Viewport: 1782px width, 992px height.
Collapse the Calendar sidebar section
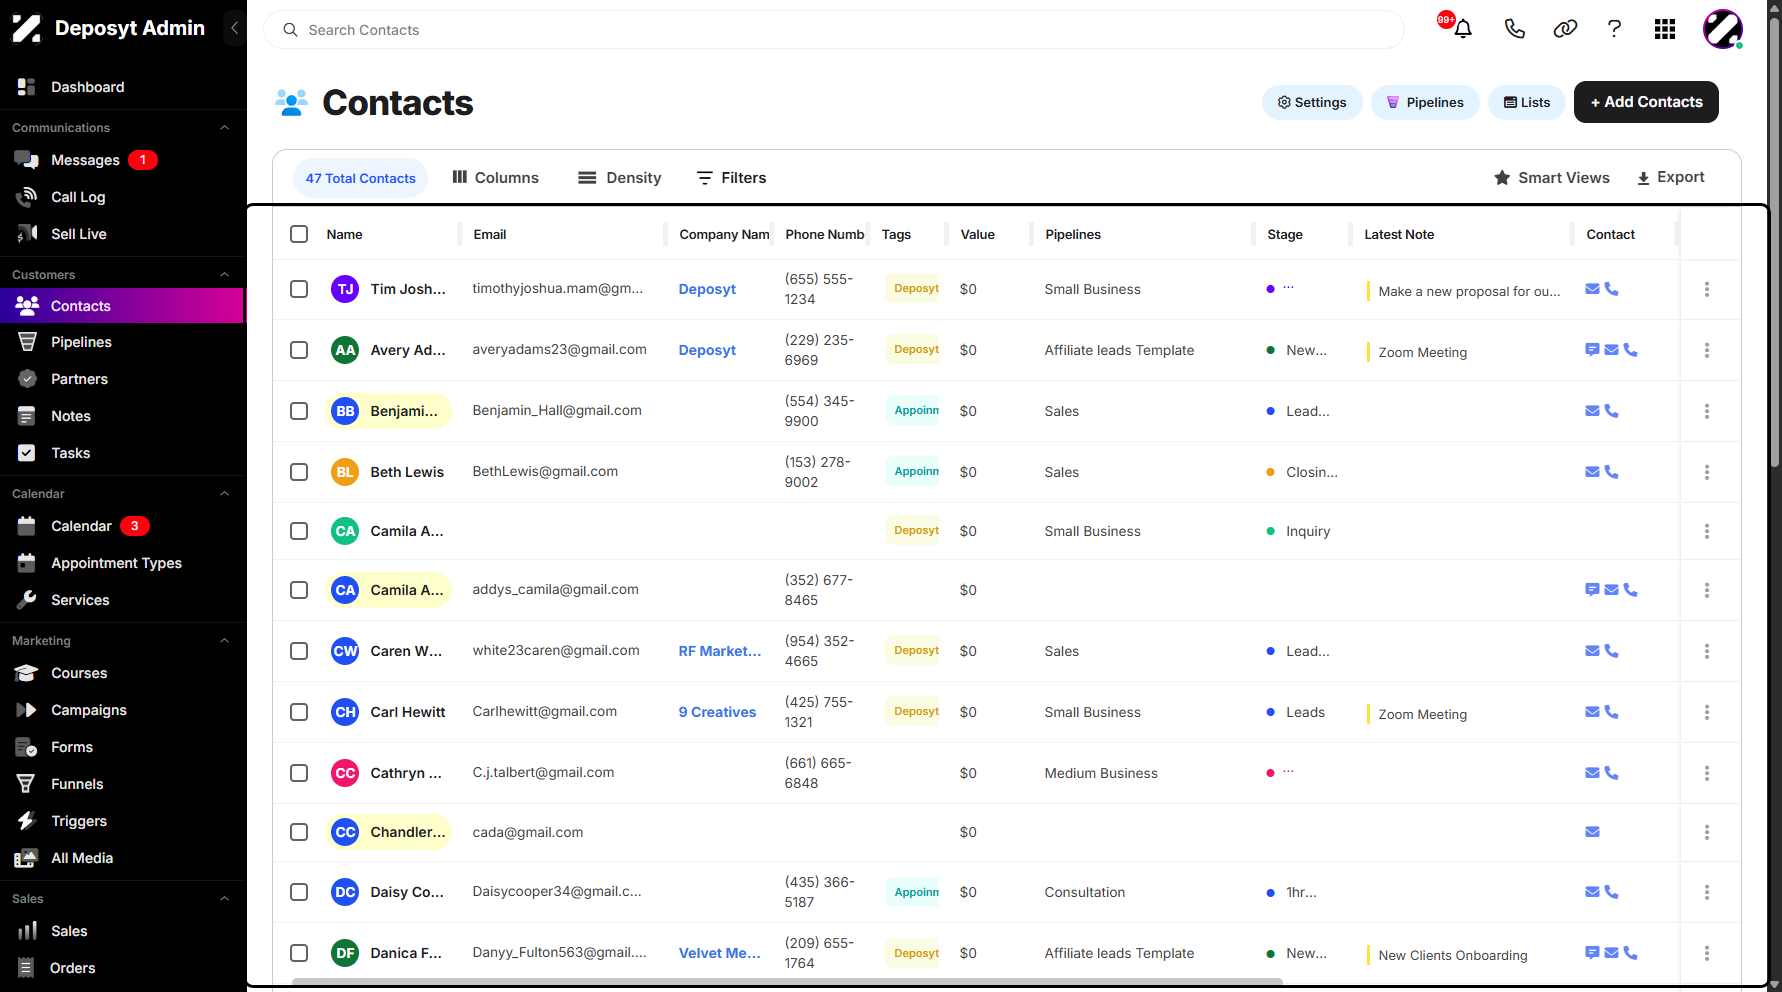(224, 494)
